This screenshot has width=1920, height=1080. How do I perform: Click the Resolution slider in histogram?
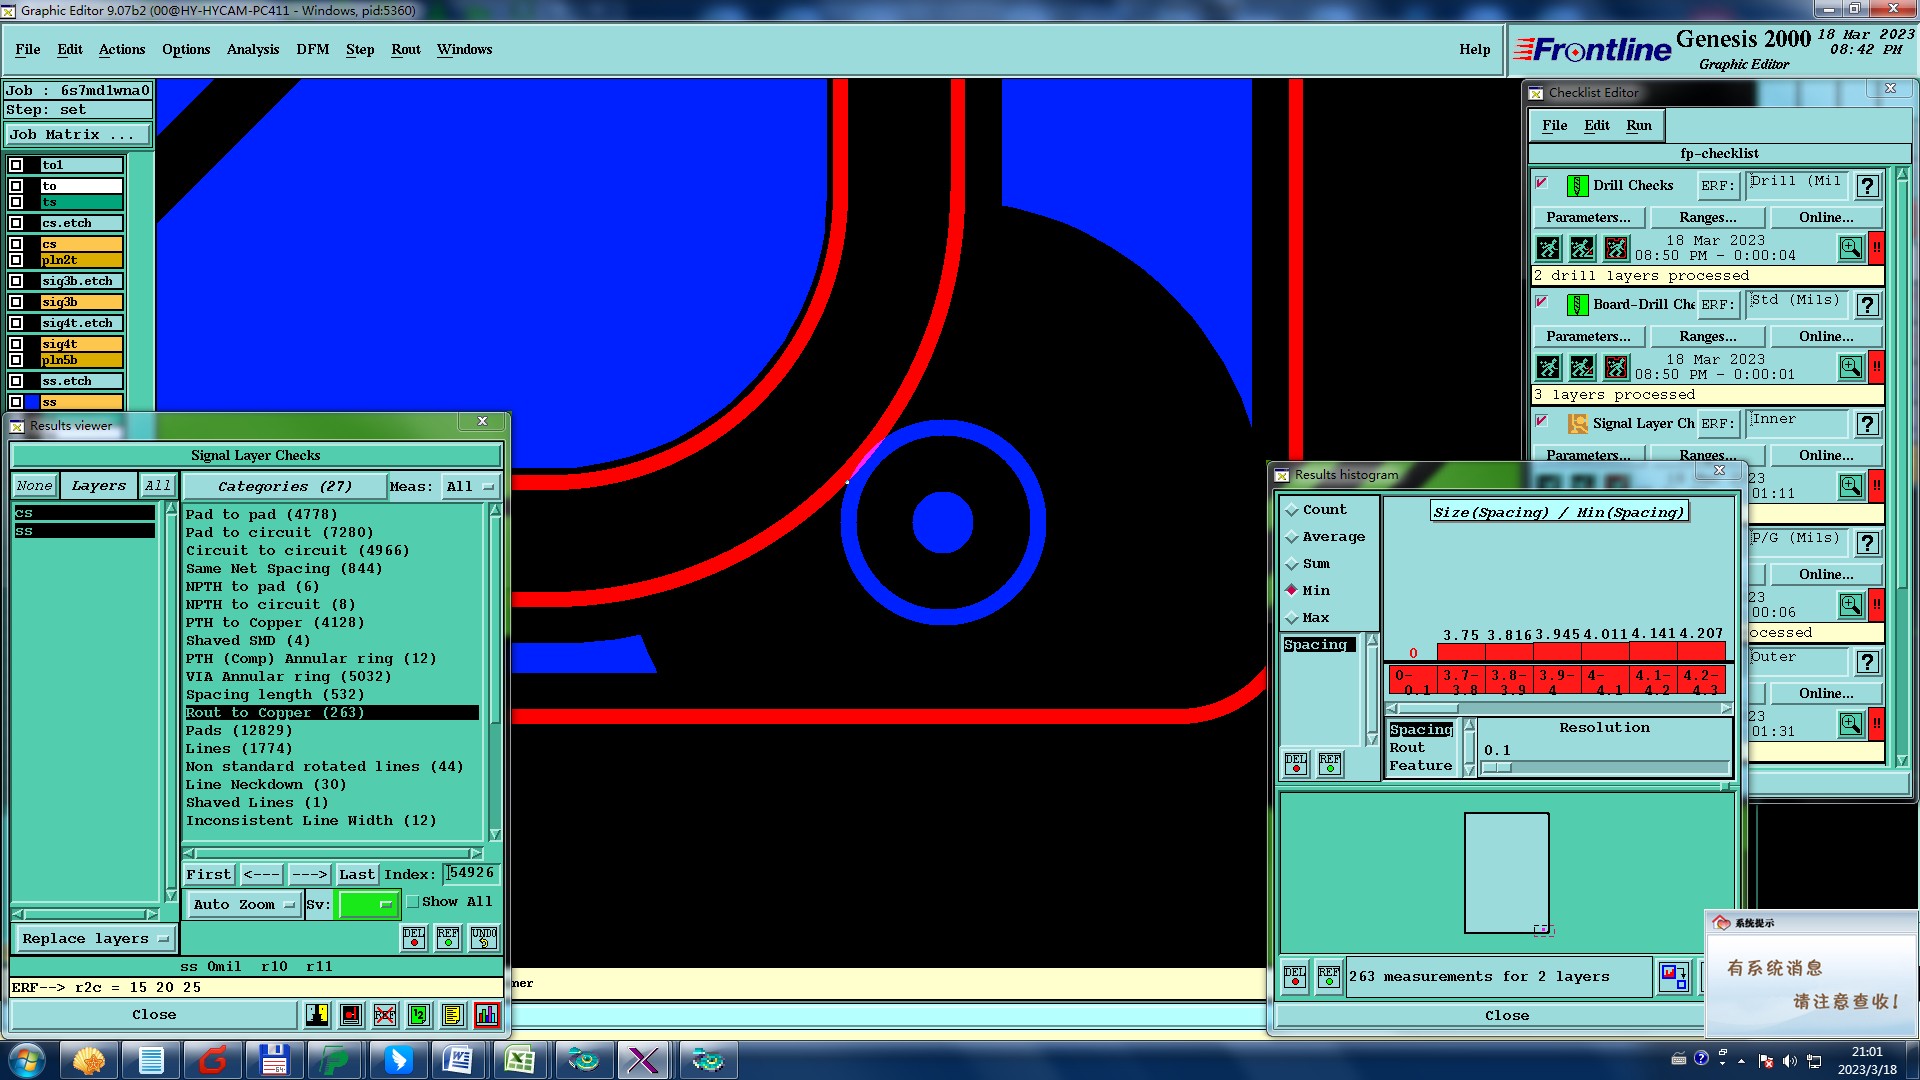[x=1604, y=768]
